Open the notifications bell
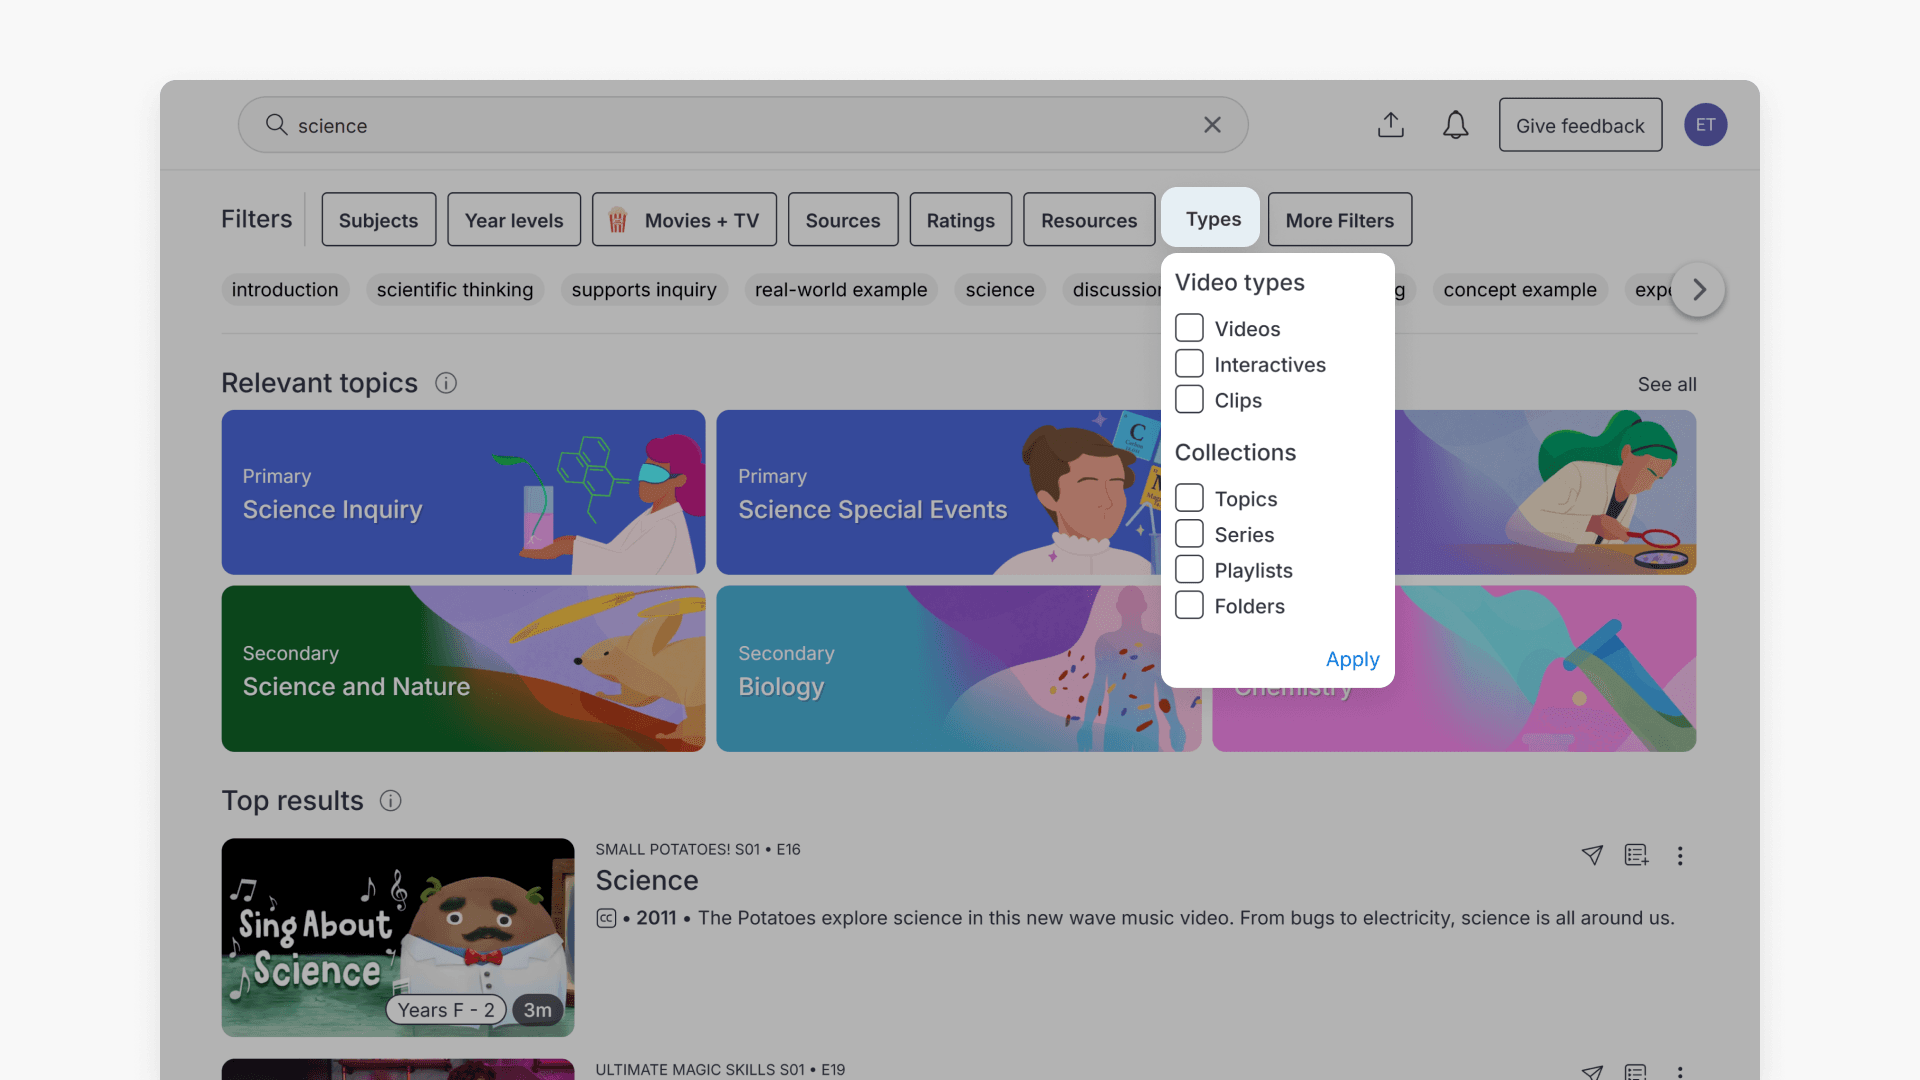 [1455, 125]
